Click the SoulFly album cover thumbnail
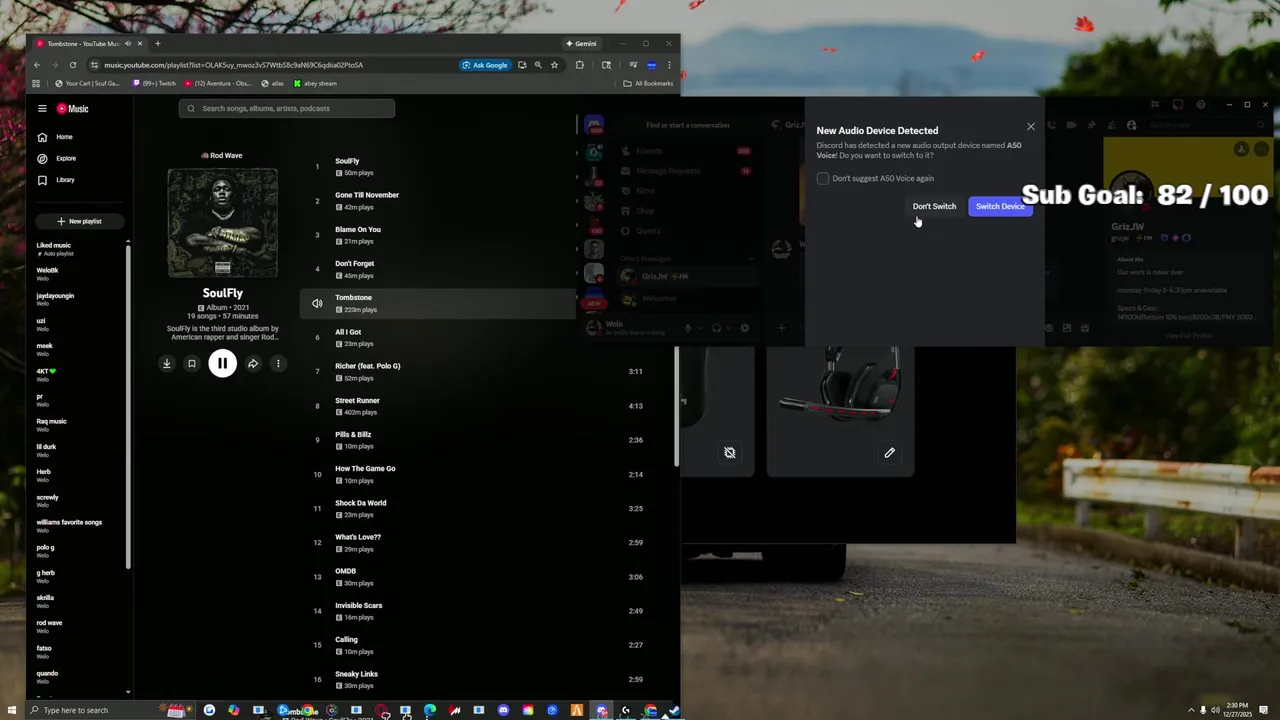This screenshot has height=720, width=1280. pos(222,222)
